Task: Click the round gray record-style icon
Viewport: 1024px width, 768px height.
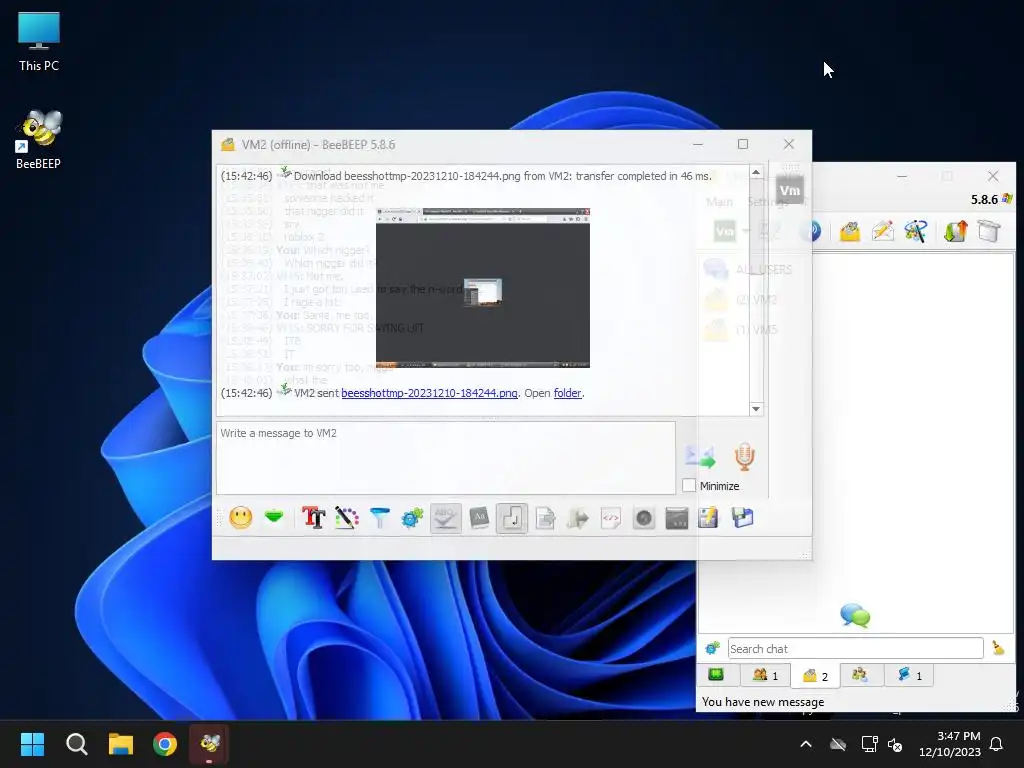Action: (644, 519)
